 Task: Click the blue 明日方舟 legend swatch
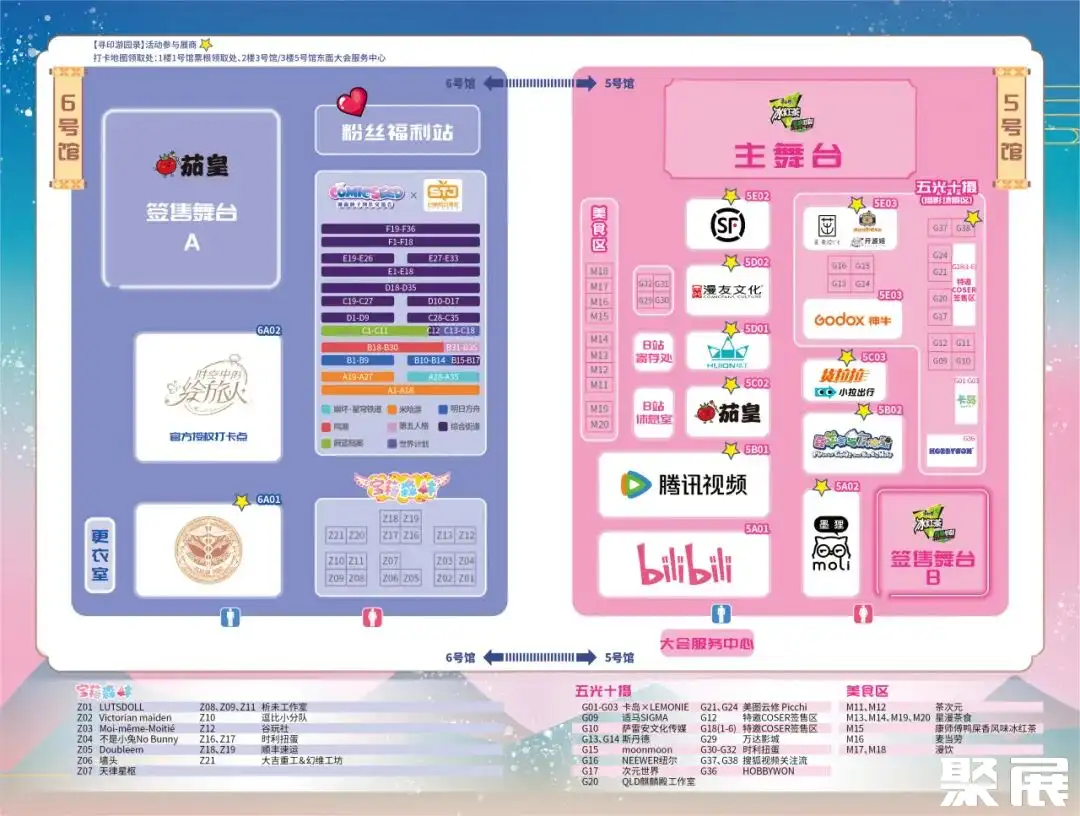[x=443, y=409]
